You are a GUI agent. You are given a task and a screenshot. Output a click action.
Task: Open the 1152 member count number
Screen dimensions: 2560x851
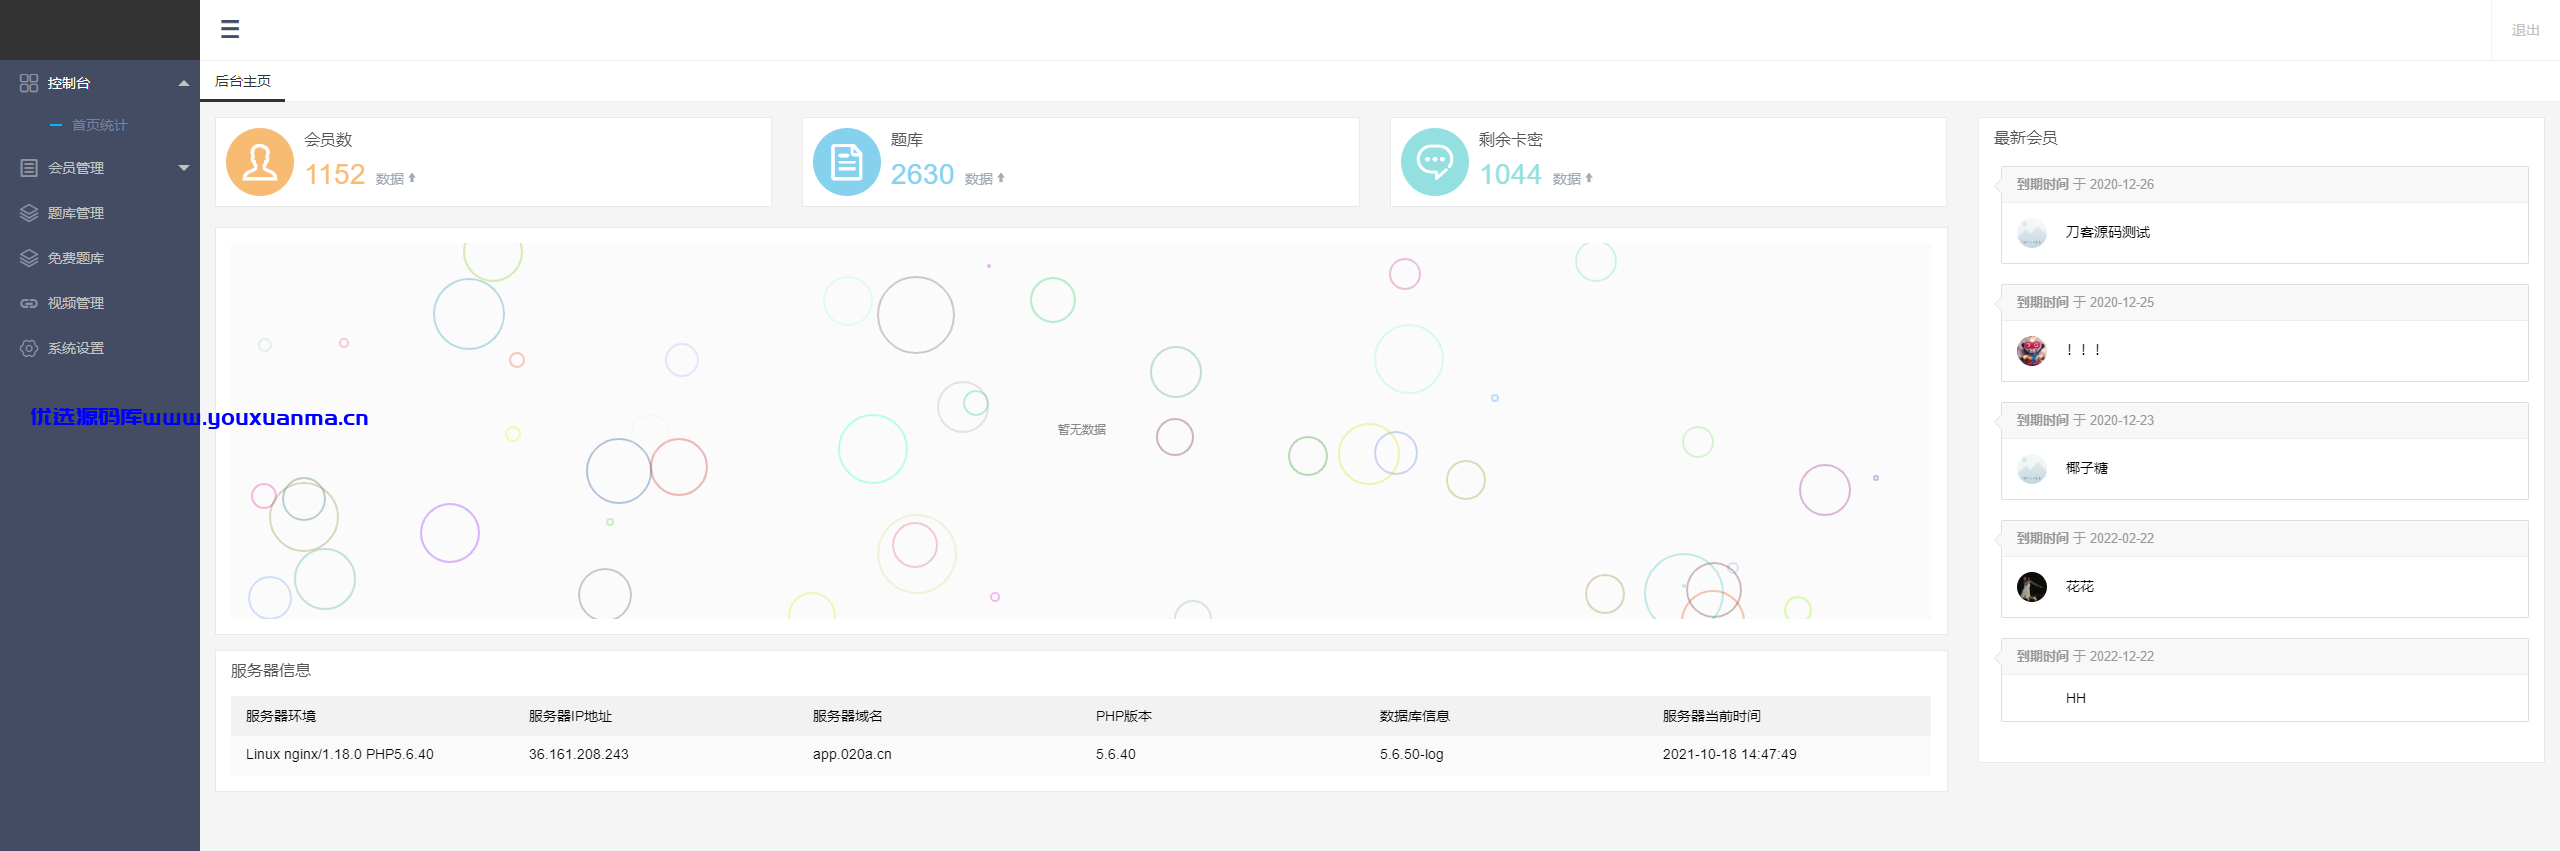pos(335,175)
